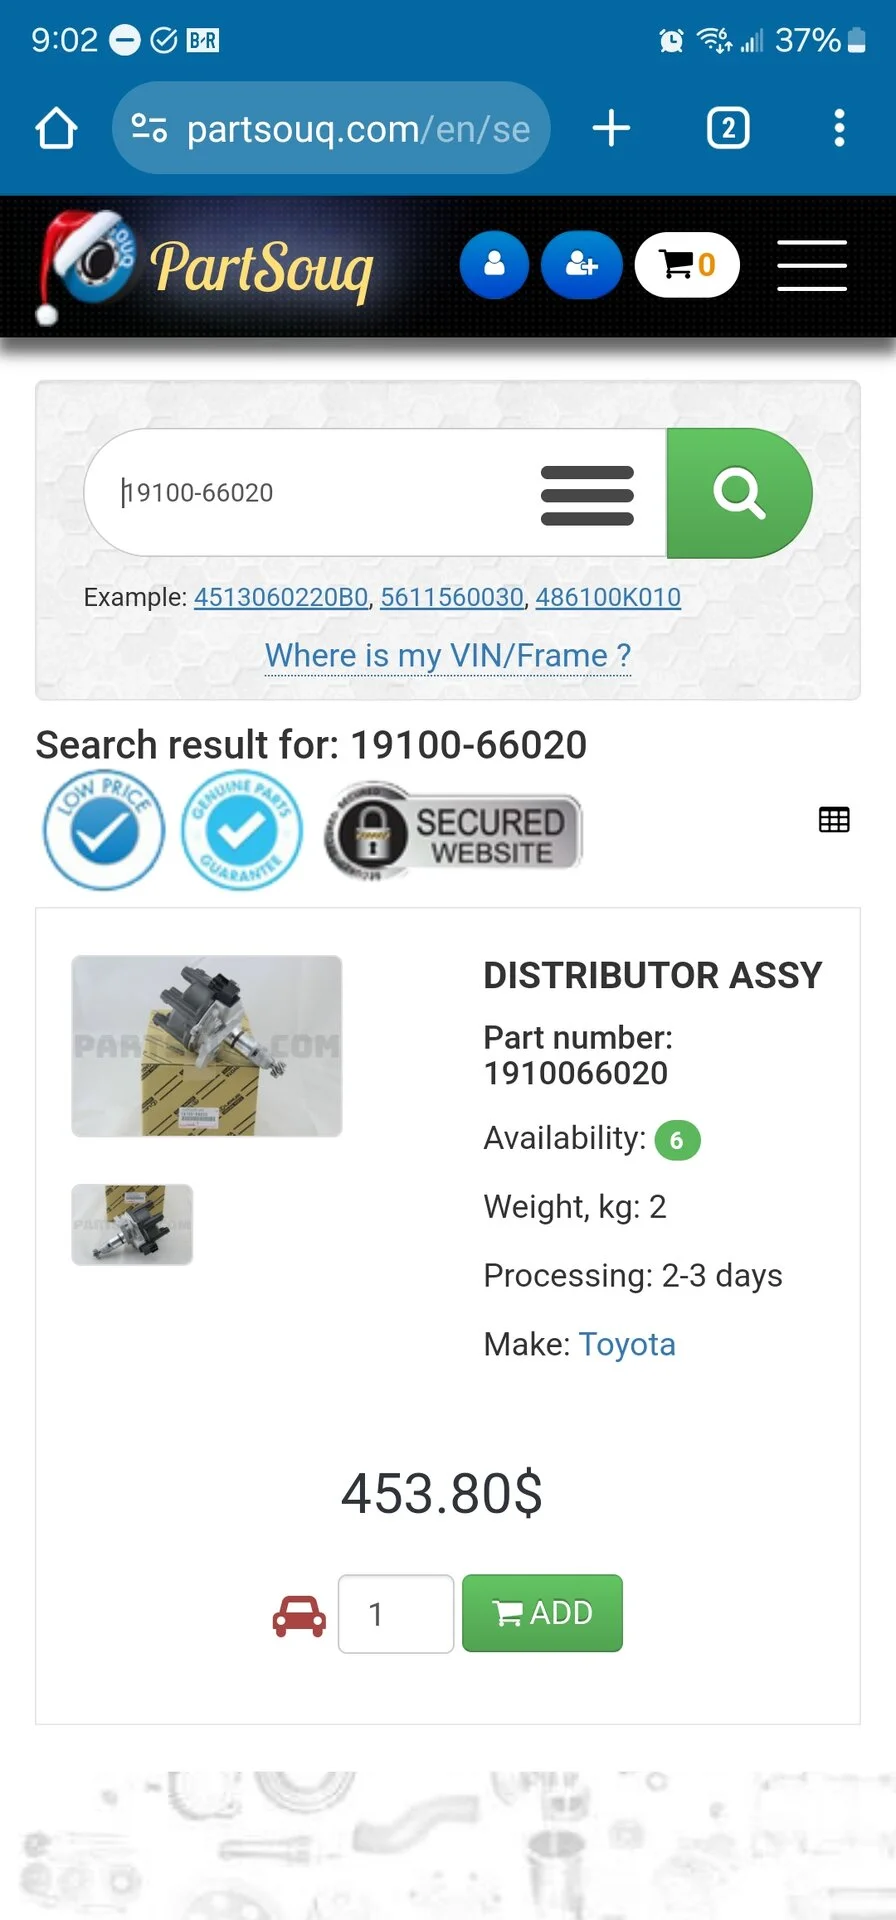Focus the part number search field
The height and width of the screenshot is (1920, 896).
click(x=310, y=493)
